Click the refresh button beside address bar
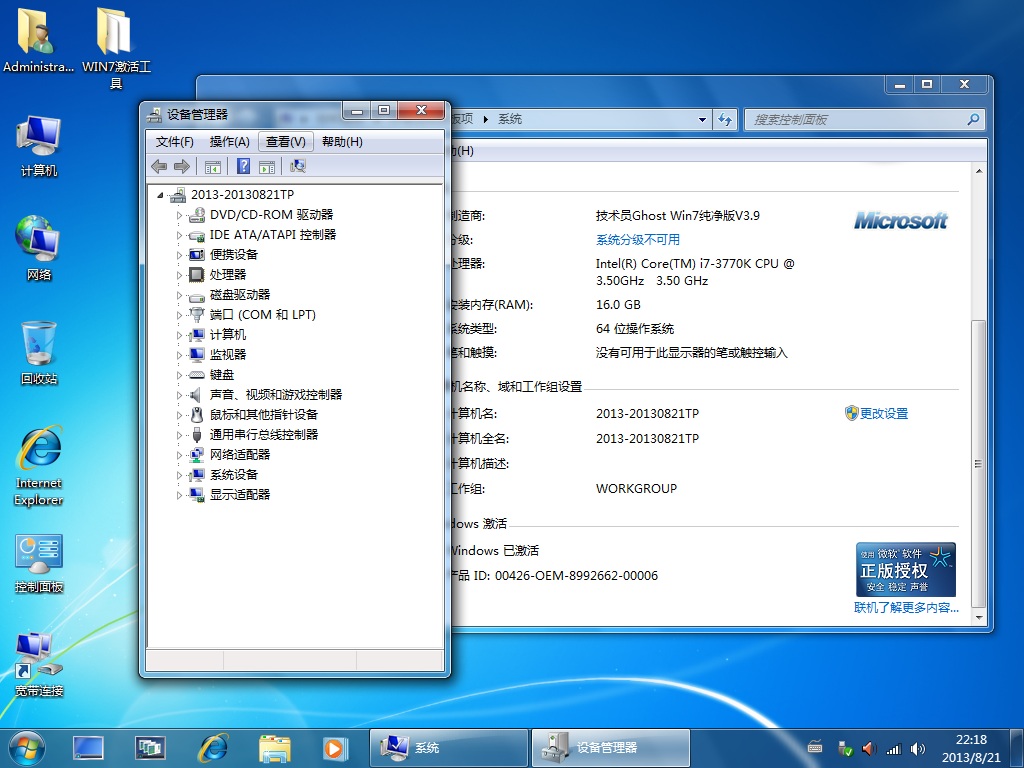 (x=725, y=120)
